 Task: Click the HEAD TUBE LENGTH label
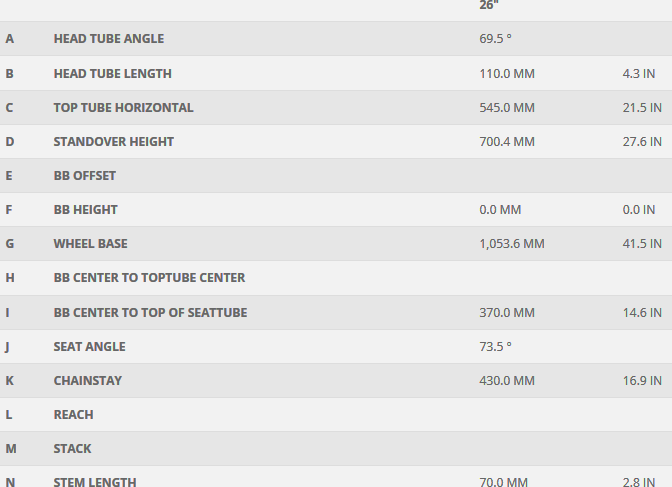112,73
